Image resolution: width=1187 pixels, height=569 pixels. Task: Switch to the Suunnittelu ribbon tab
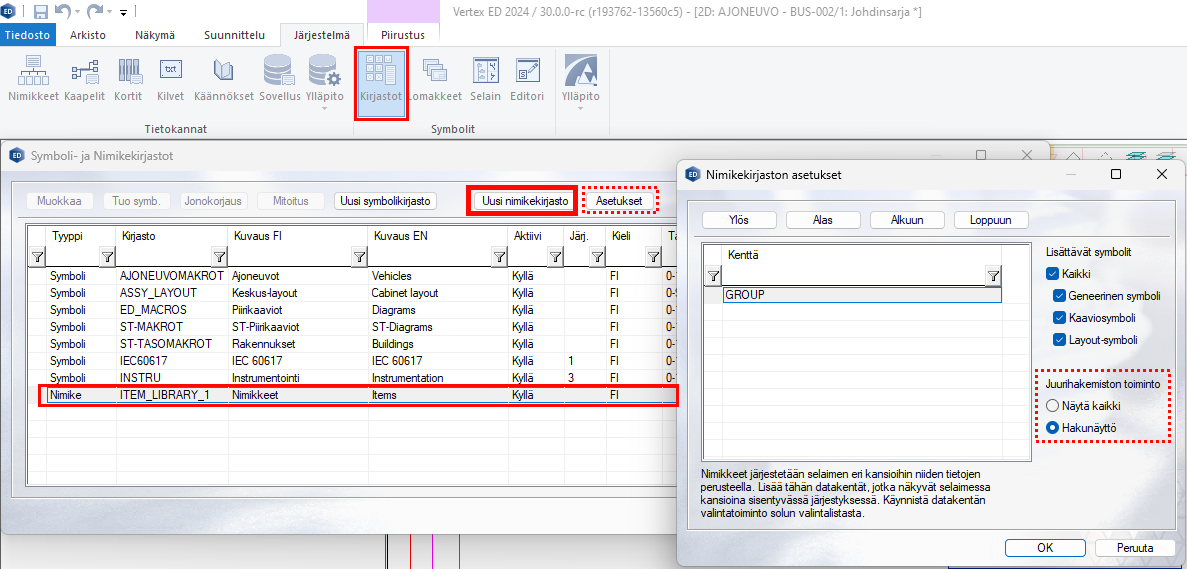coord(236,34)
